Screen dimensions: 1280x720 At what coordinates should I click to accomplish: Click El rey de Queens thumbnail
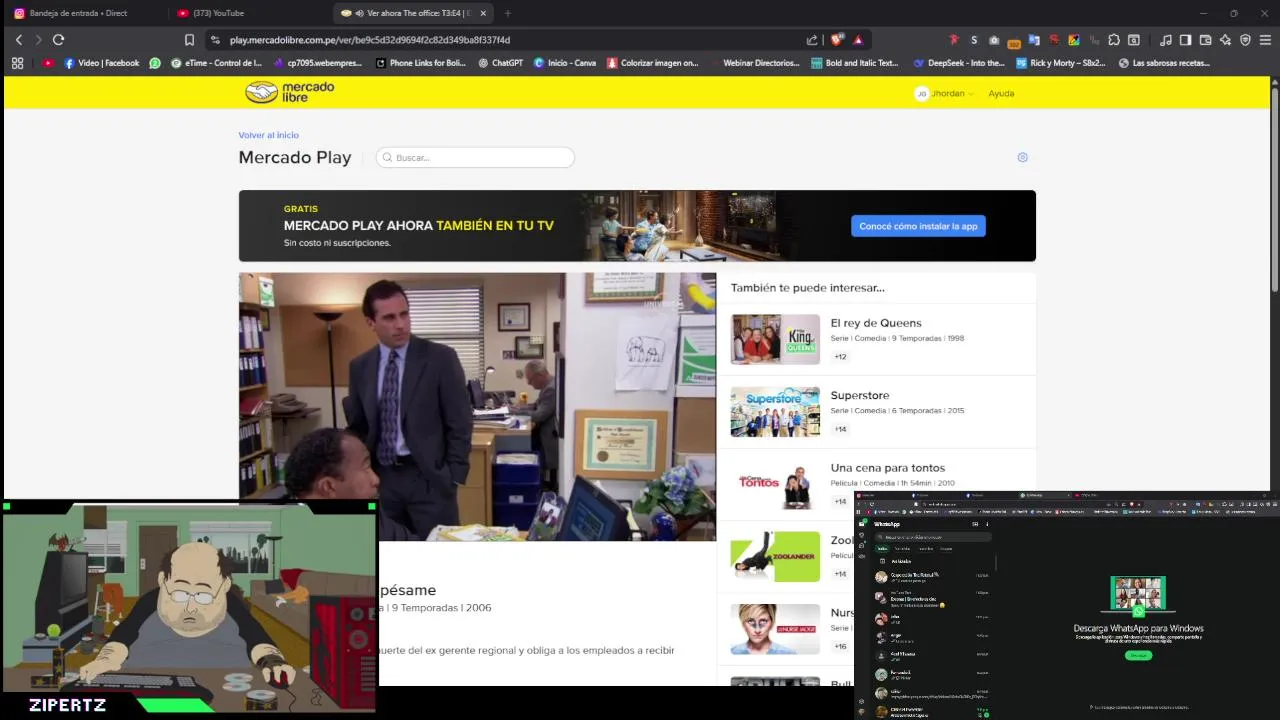click(775, 339)
